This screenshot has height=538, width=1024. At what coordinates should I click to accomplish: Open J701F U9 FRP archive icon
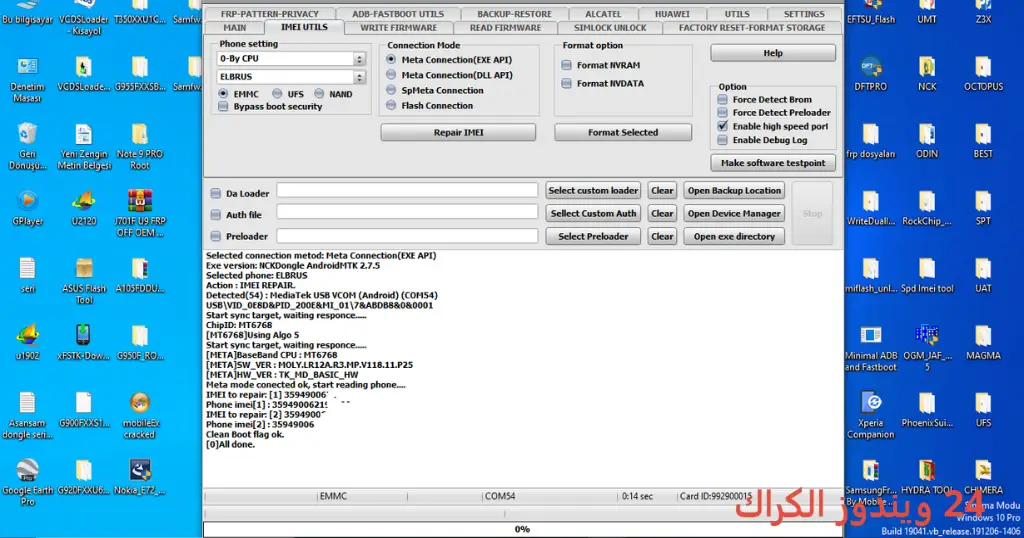[x=140, y=213]
